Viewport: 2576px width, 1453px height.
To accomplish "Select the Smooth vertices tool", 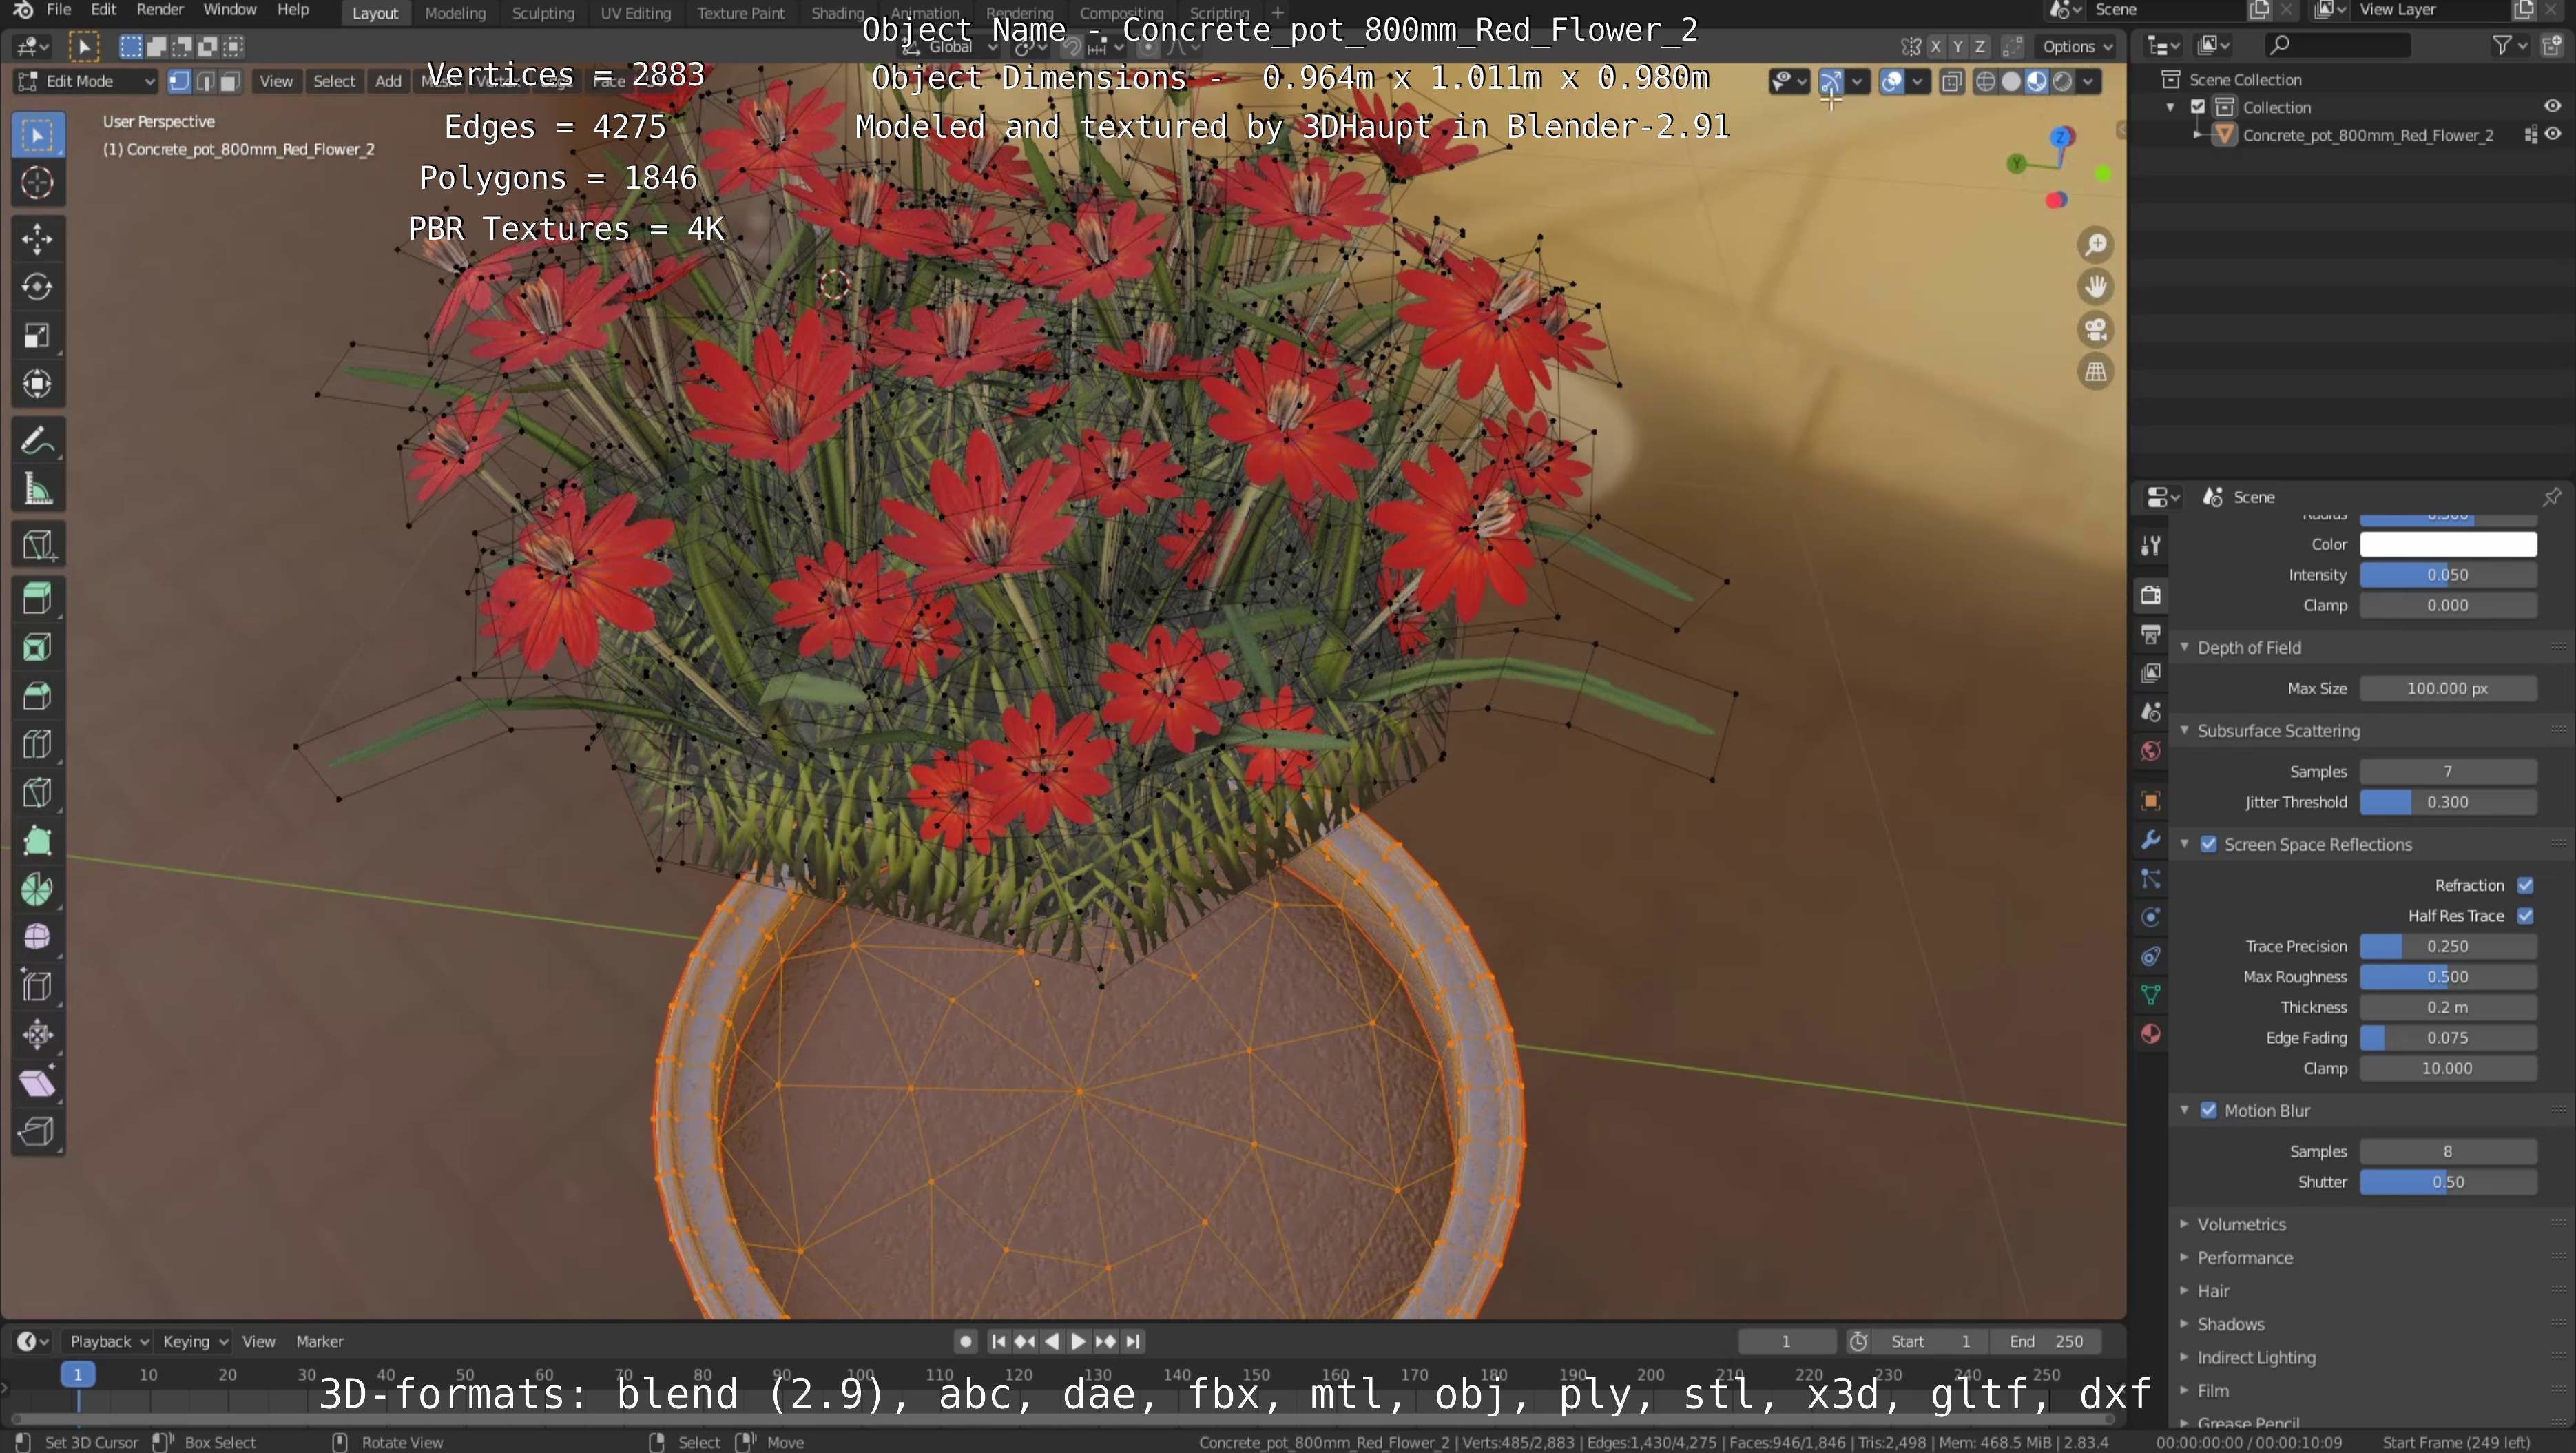I will [x=37, y=937].
